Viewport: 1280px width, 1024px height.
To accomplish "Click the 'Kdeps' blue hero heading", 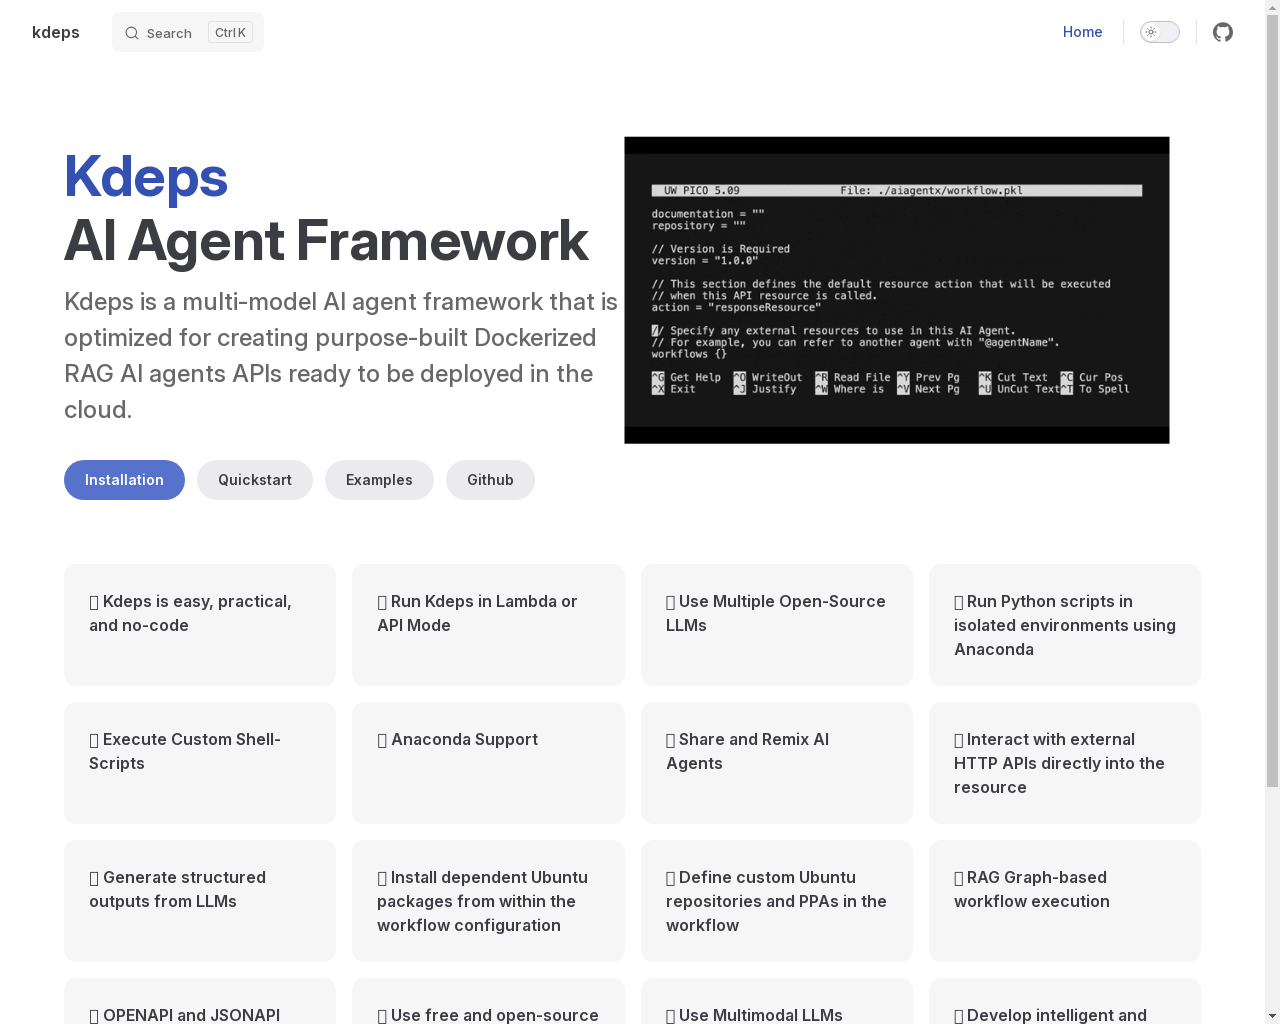I will pos(146,177).
